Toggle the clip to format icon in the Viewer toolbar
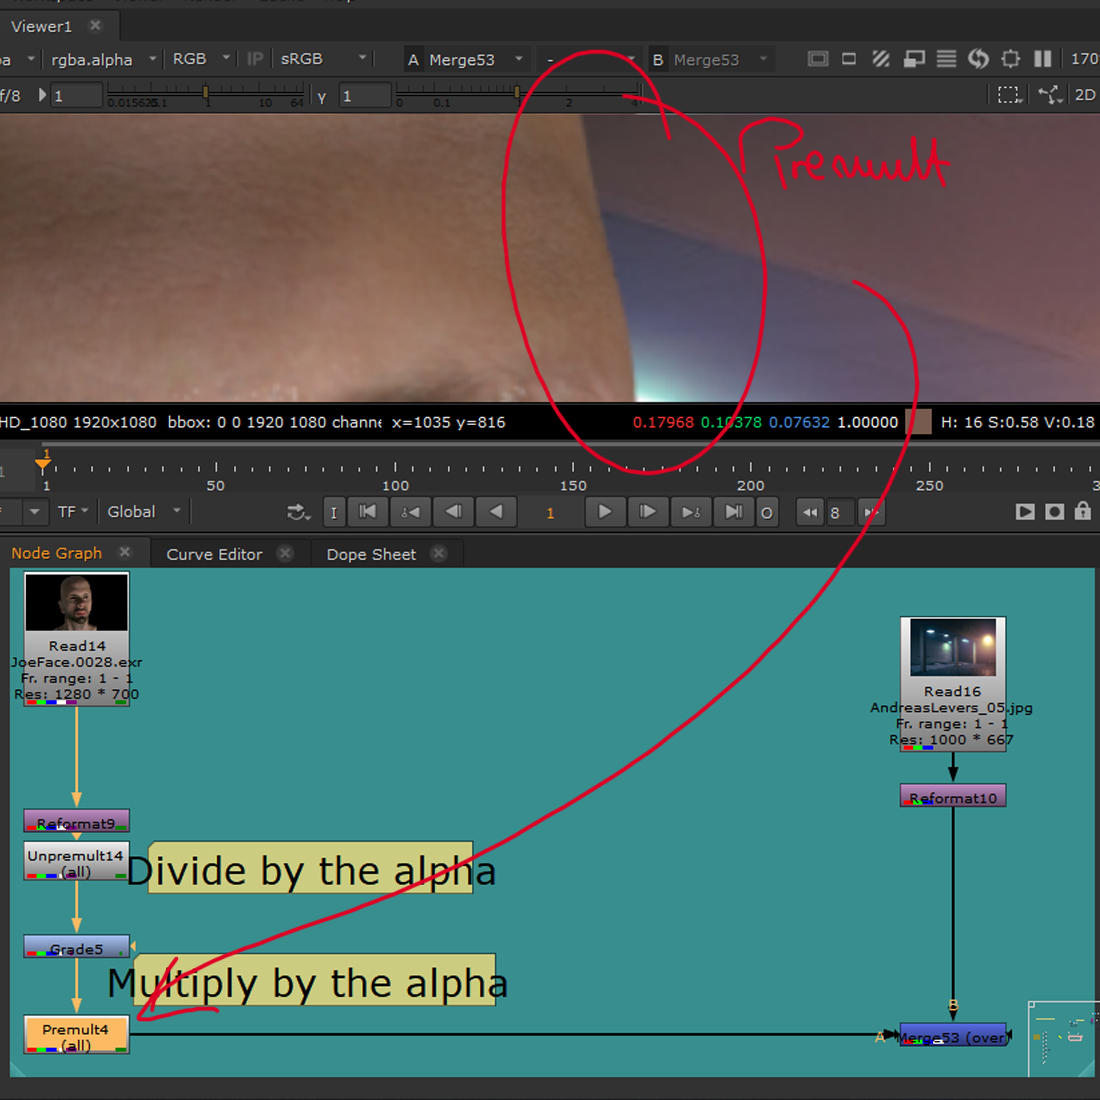The width and height of the screenshot is (1100, 1100). (818, 59)
